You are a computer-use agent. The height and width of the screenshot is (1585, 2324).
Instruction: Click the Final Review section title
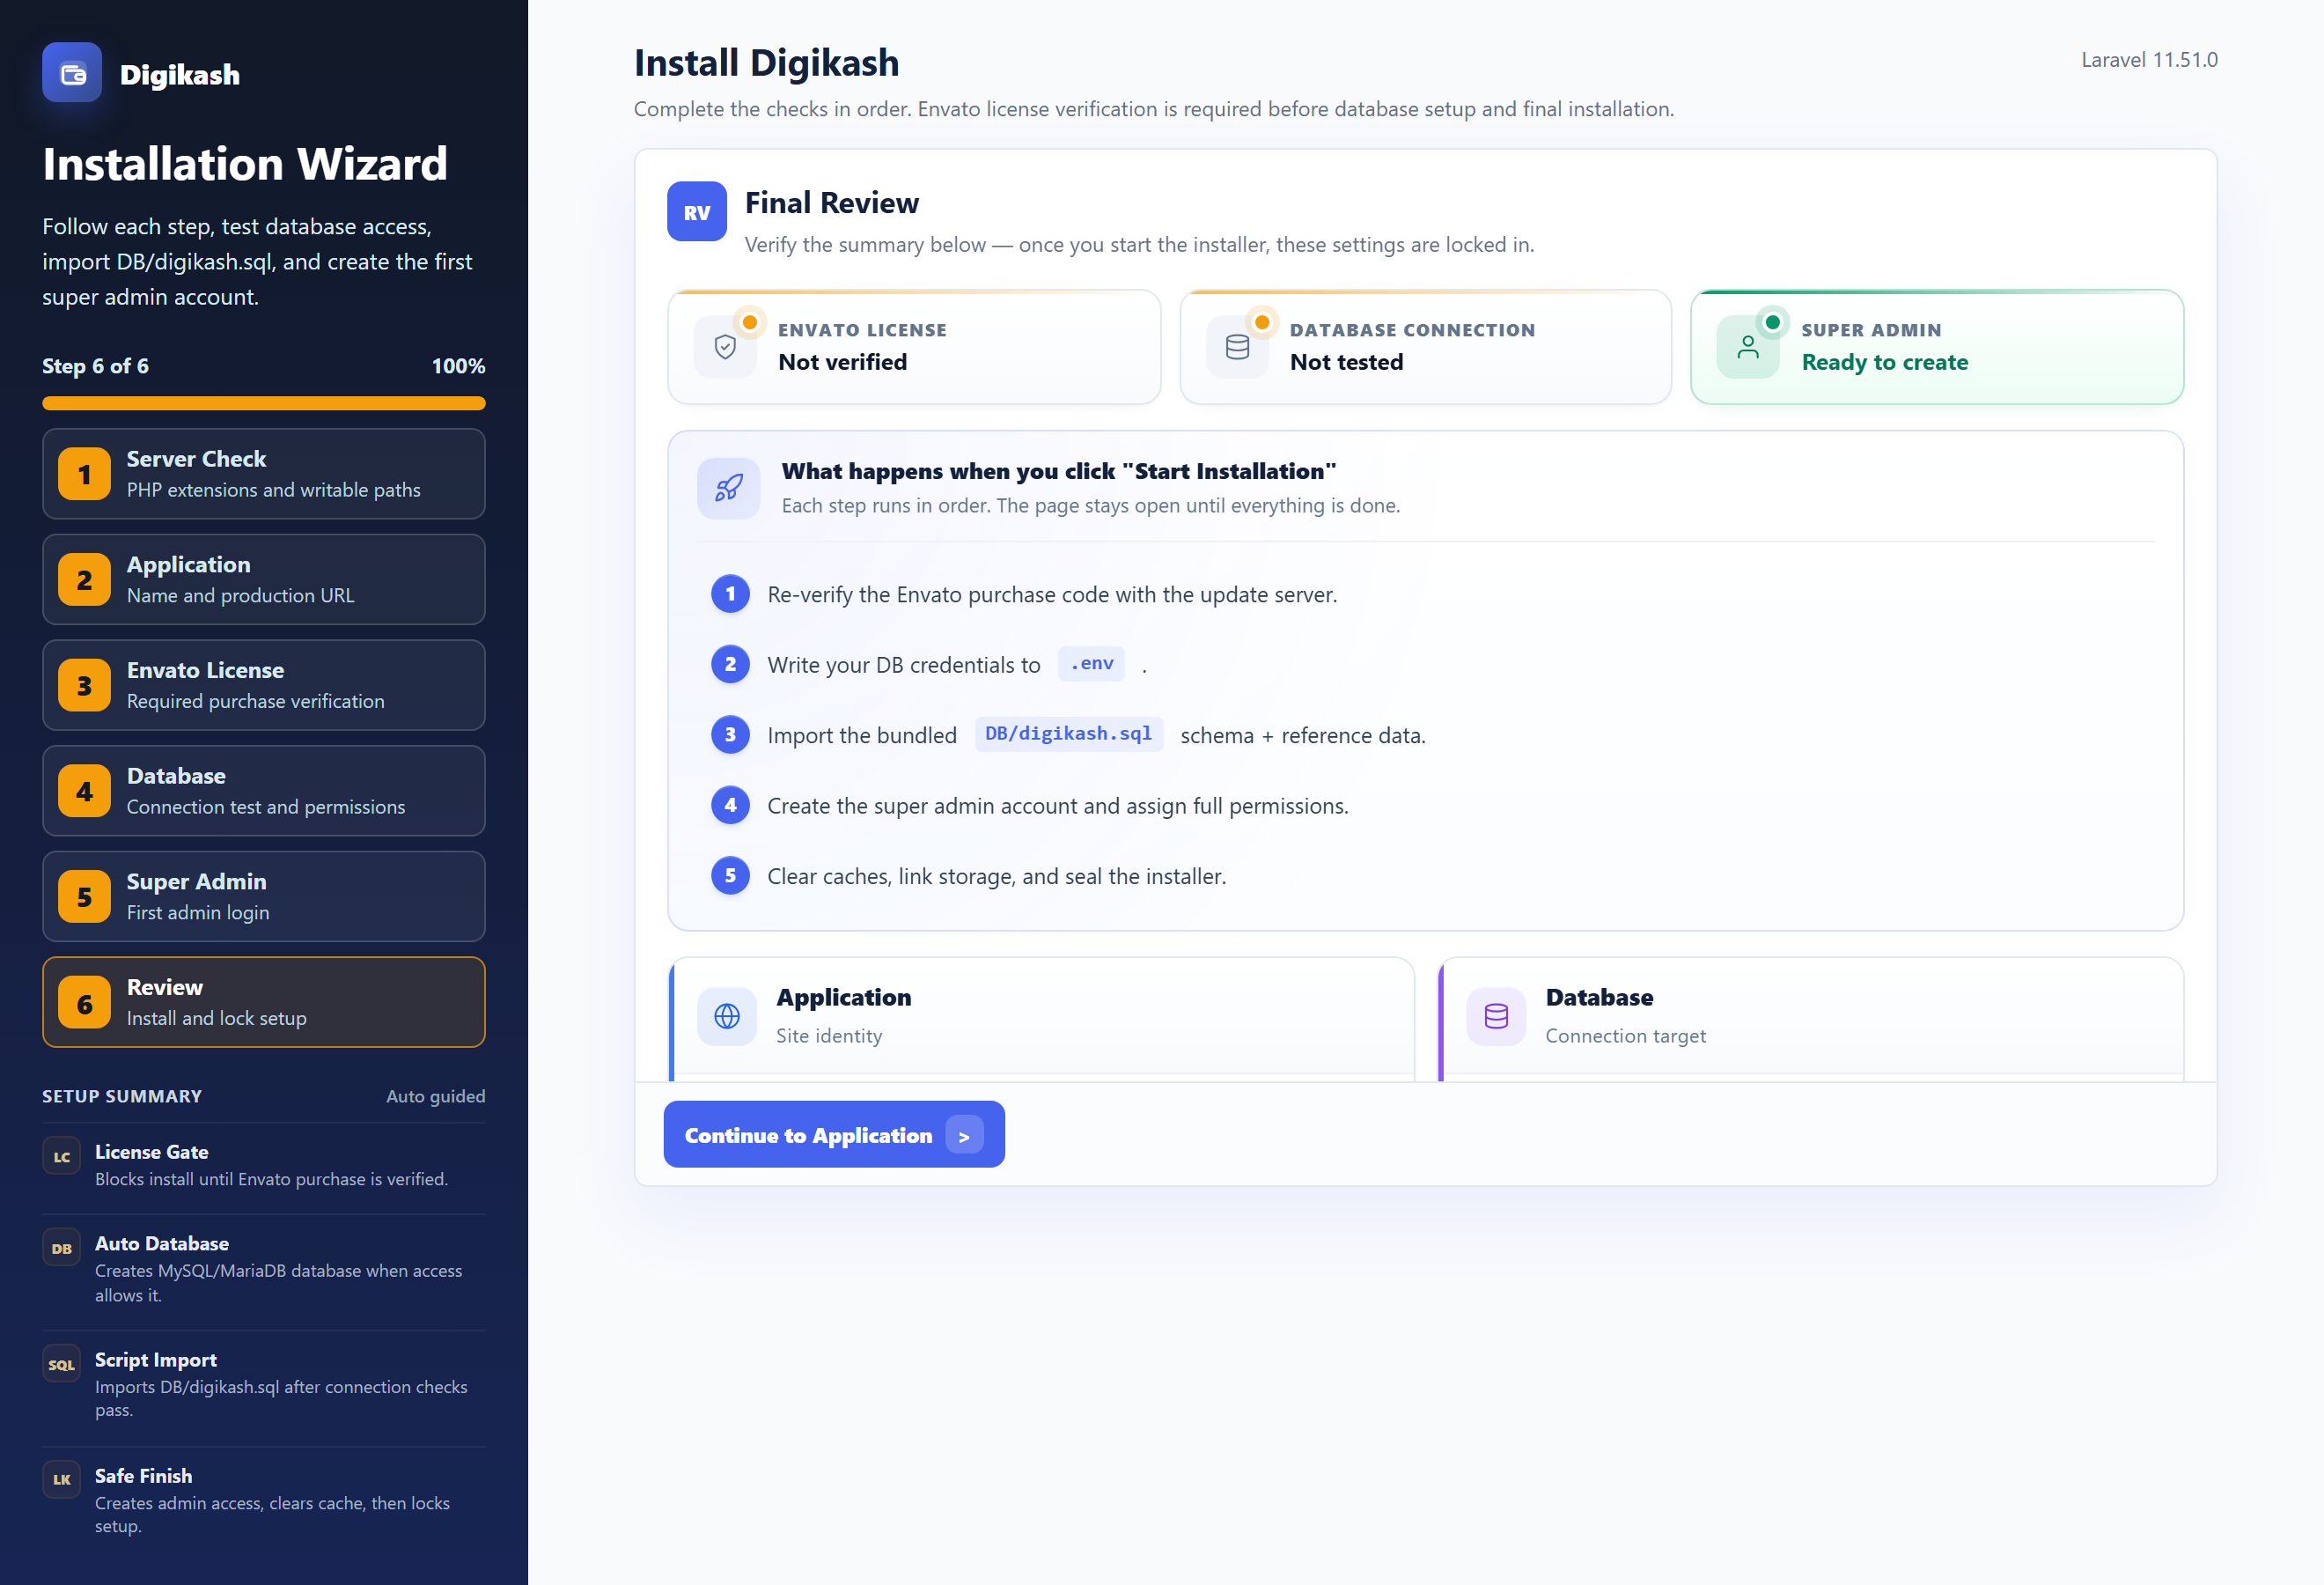coord(832,203)
